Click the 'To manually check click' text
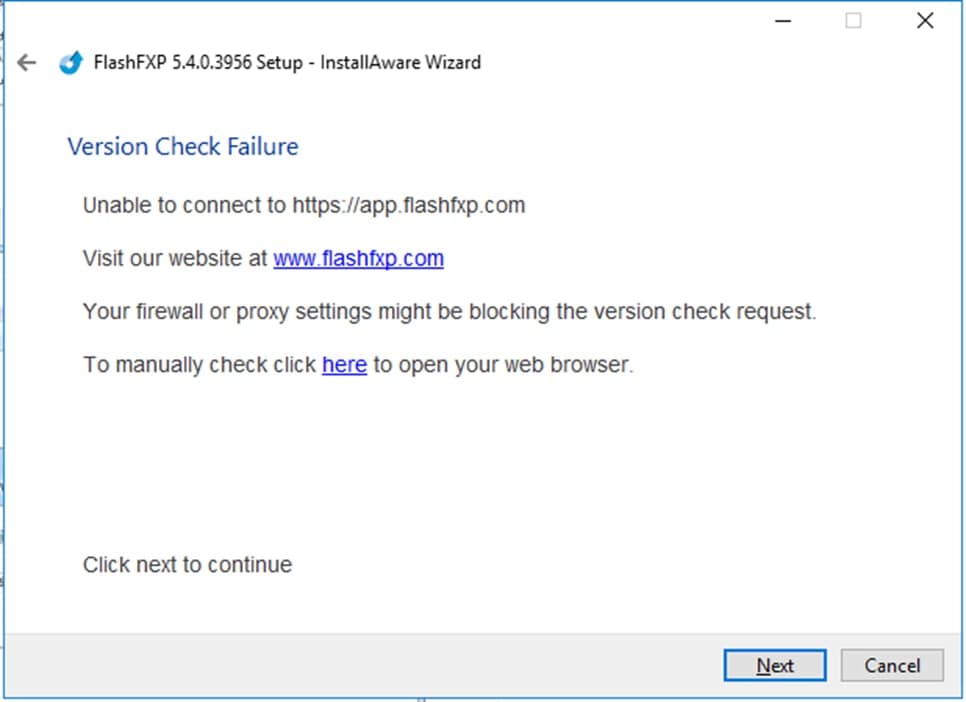This screenshot has height=702, width=966. point(200,365)
